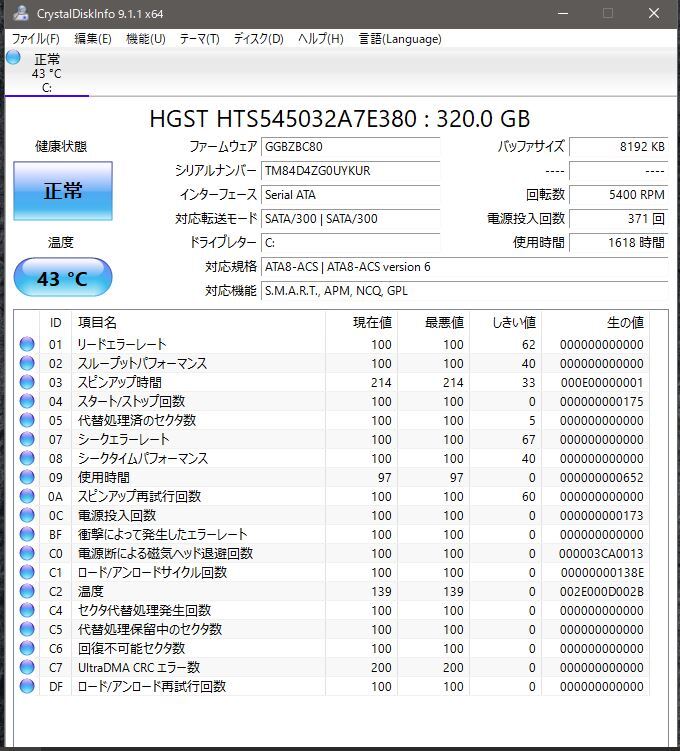Click the ID column header
The height and width of the screenshot is (751, 680).
point(56,323)
